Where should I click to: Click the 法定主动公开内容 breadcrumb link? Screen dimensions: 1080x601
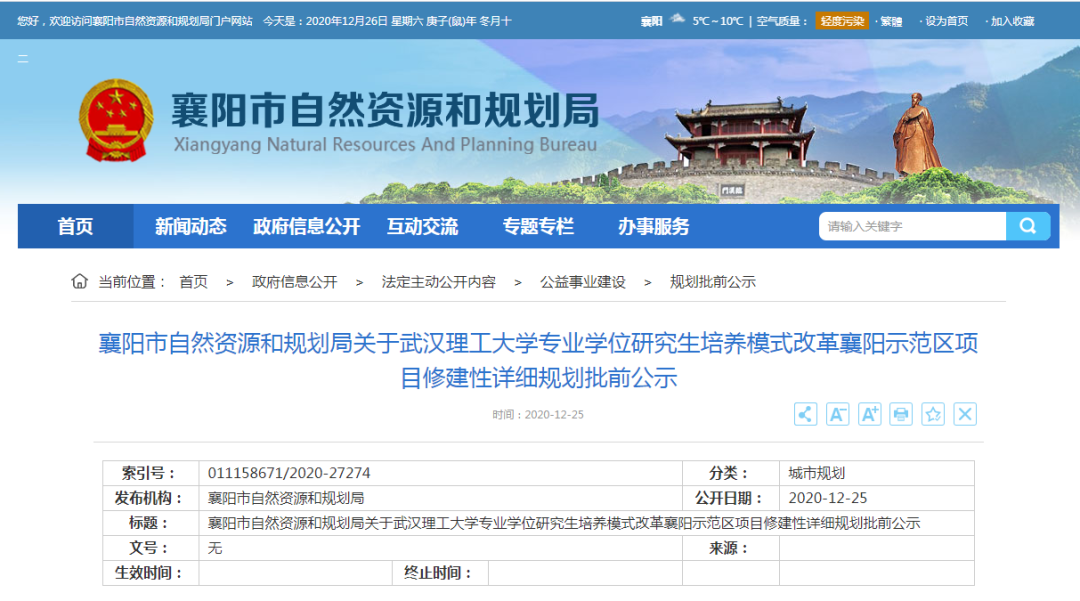pos(439,282)
